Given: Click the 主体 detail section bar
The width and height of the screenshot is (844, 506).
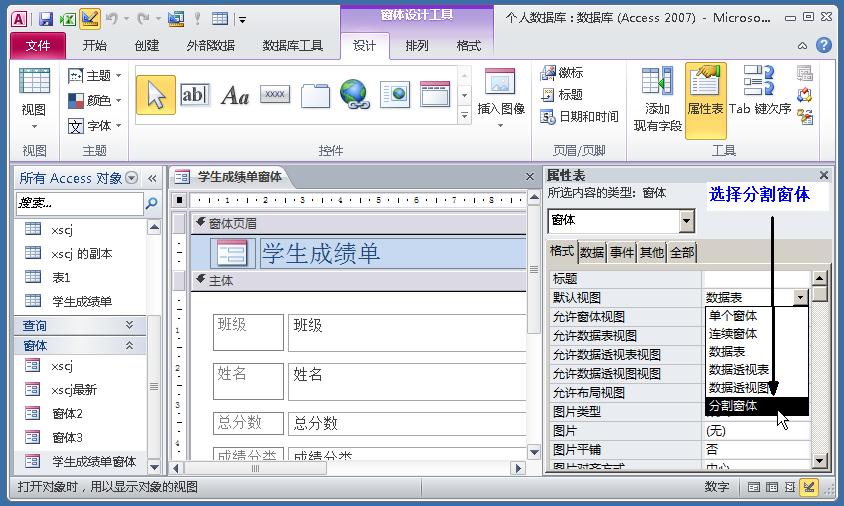Looking at the screenshot, I should click(358, 280).
